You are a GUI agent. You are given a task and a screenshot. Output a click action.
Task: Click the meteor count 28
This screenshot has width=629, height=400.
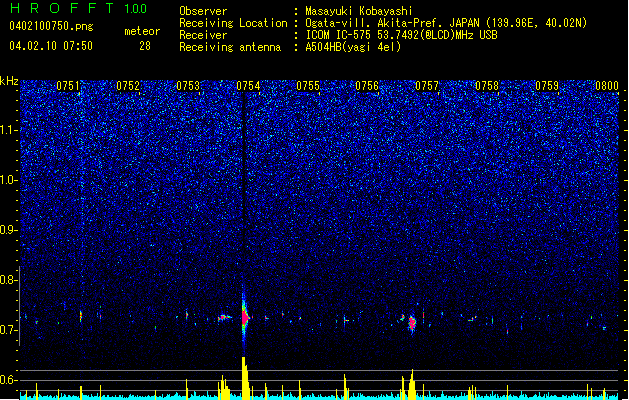coord(145,46)
